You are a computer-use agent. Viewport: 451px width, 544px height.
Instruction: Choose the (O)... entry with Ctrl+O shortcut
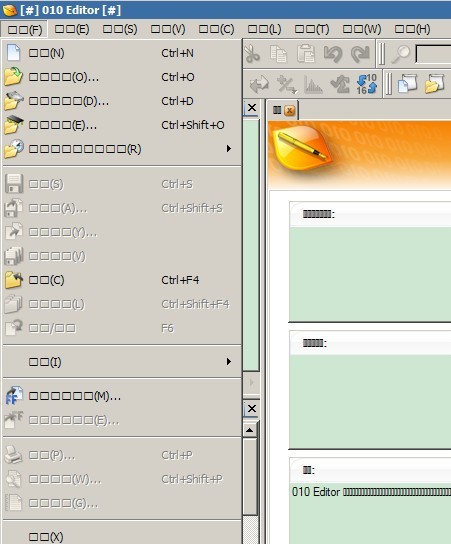coord(122,77)
